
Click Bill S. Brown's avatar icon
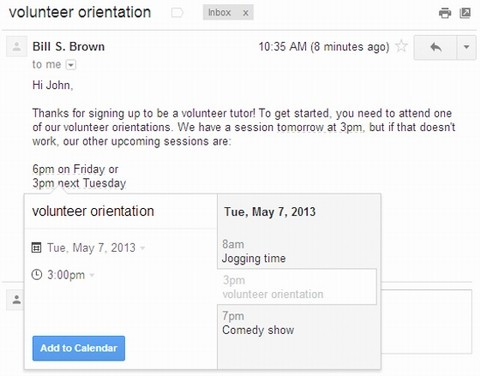click(x=17, y=47)
